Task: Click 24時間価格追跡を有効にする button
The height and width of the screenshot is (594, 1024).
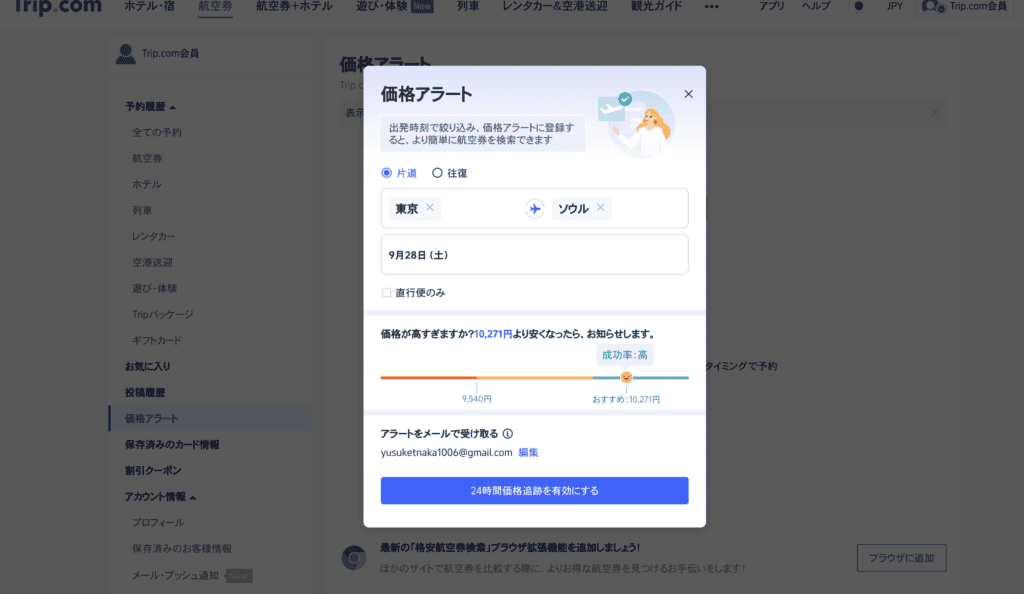Action: click(534, 490)
